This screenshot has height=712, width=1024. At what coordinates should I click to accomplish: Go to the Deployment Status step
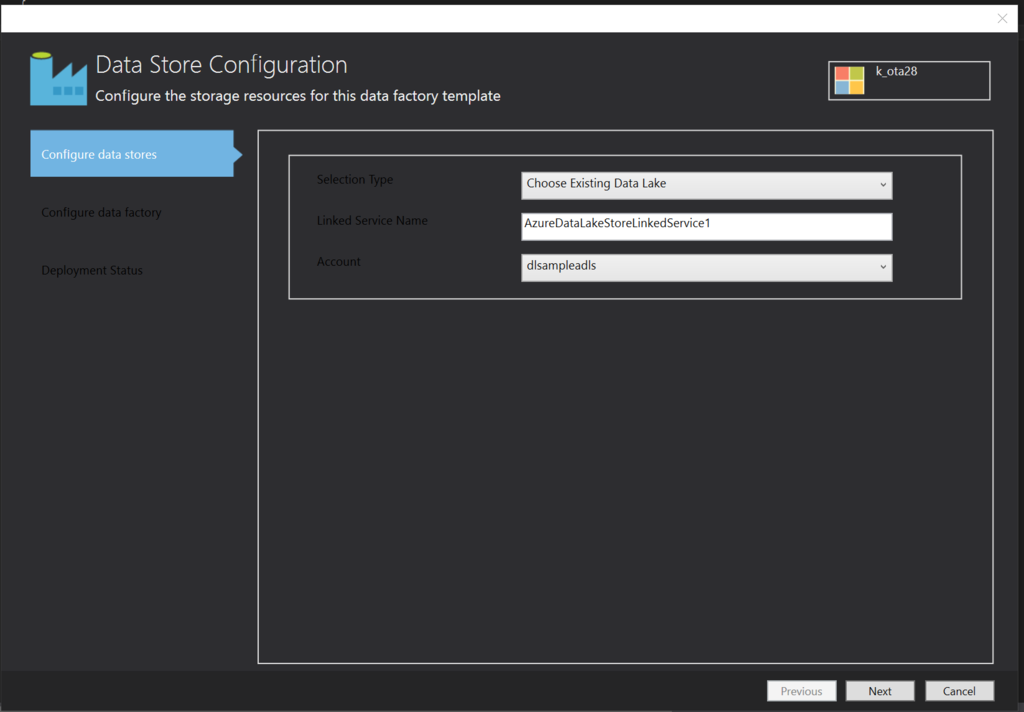(x=92, y=270)
